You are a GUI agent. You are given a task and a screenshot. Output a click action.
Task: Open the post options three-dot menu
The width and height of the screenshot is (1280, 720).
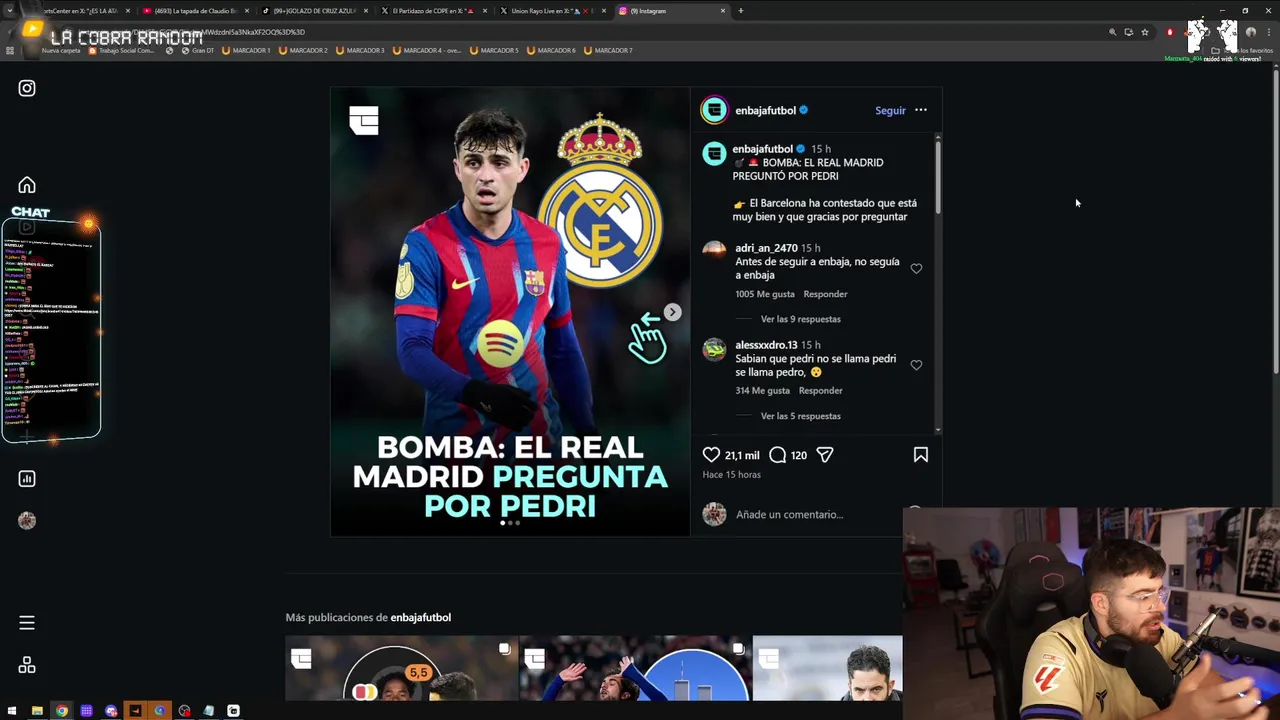click(x=921, y=110)
